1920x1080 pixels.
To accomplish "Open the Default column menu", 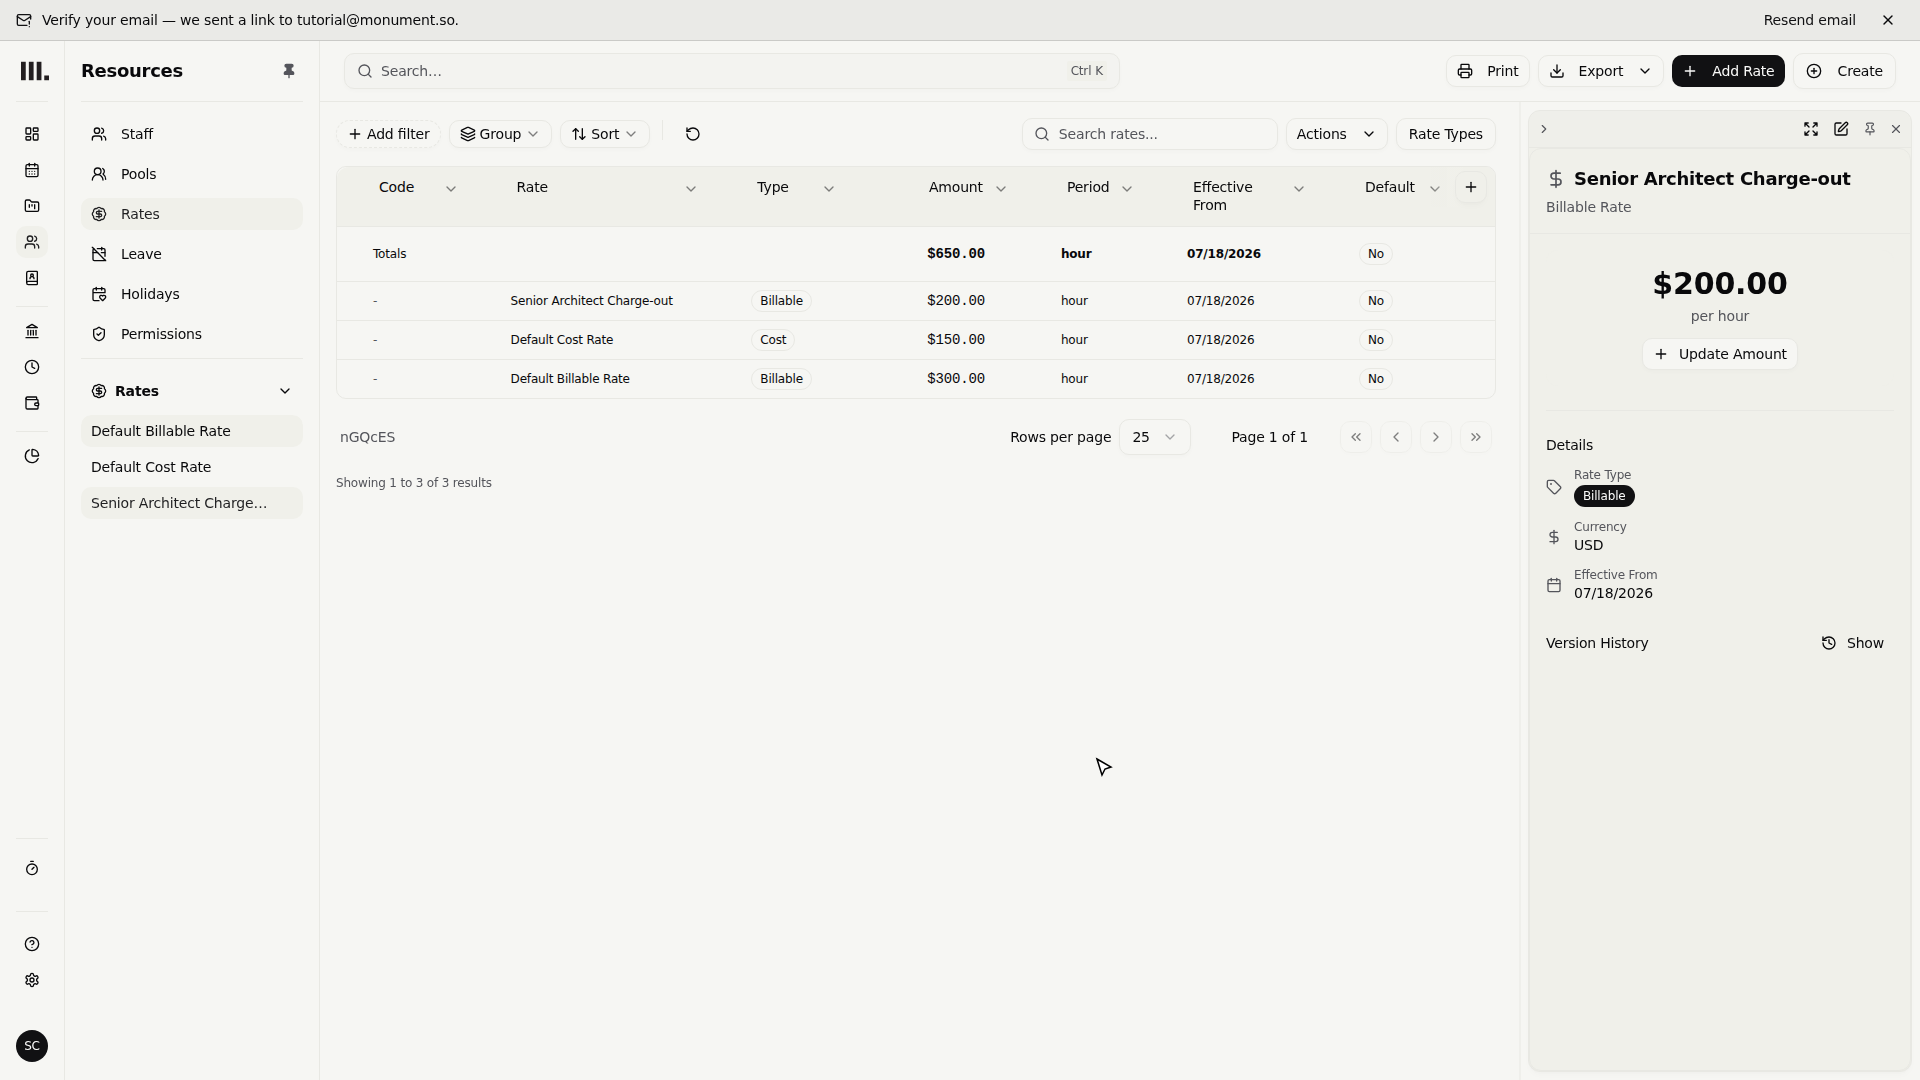I will [x=1435, y=188].
